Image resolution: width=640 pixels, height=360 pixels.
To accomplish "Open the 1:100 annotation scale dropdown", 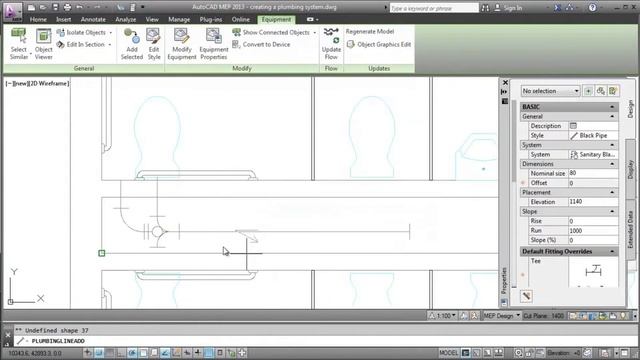I will click(x=442, y=316).
